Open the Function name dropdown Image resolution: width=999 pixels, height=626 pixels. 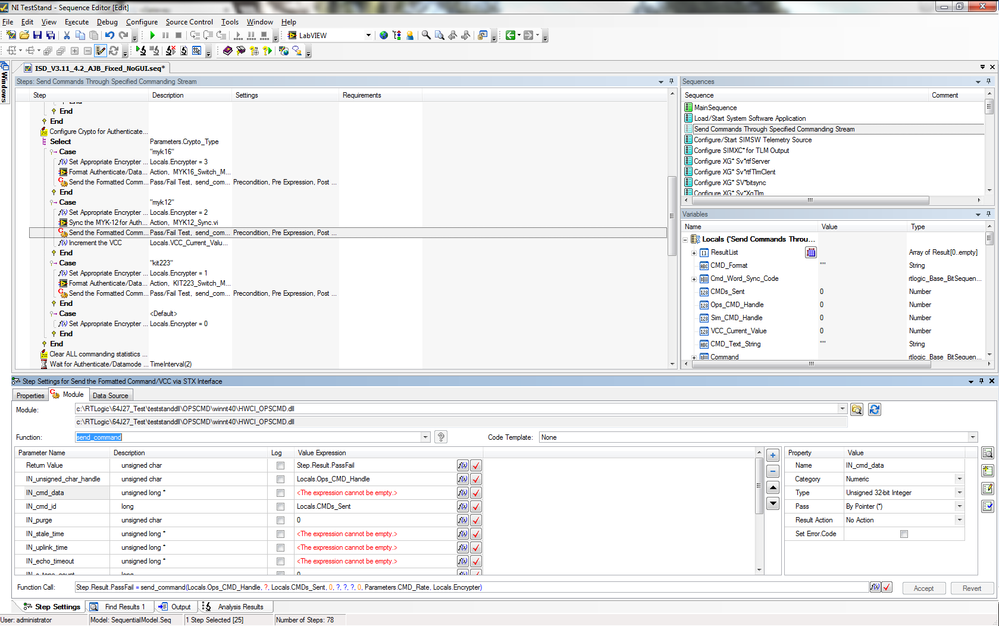click(426, 437)
